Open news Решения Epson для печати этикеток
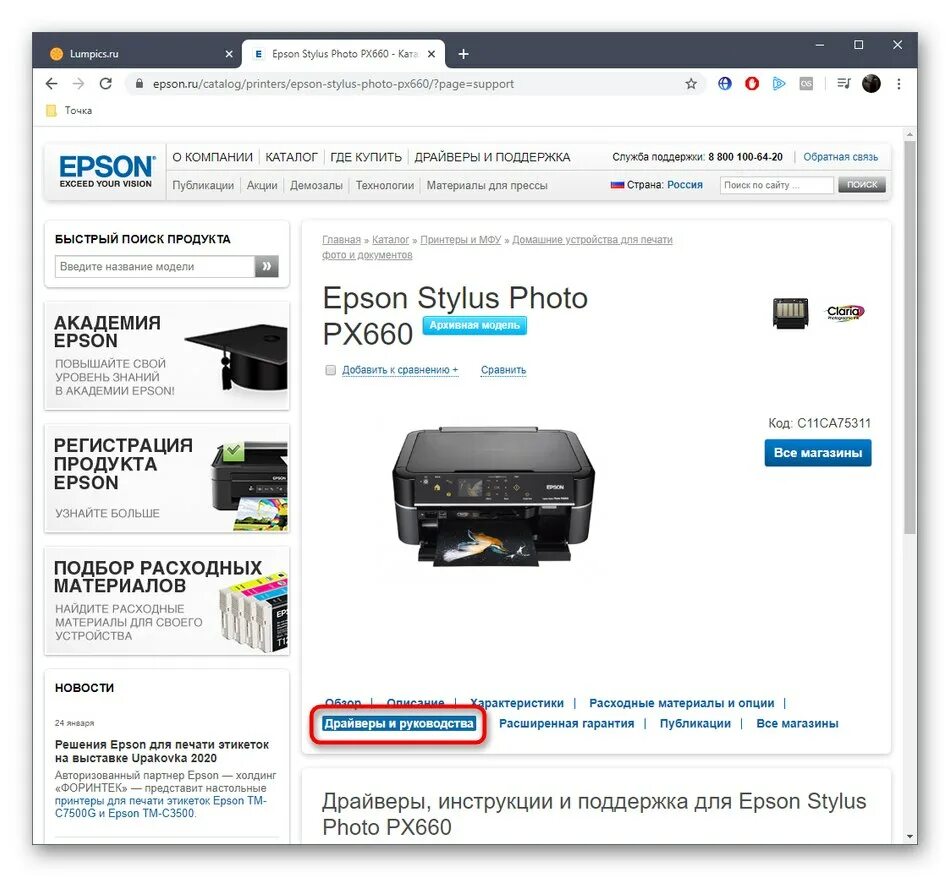This screenshot has height=877, width=950. (162, 751)
